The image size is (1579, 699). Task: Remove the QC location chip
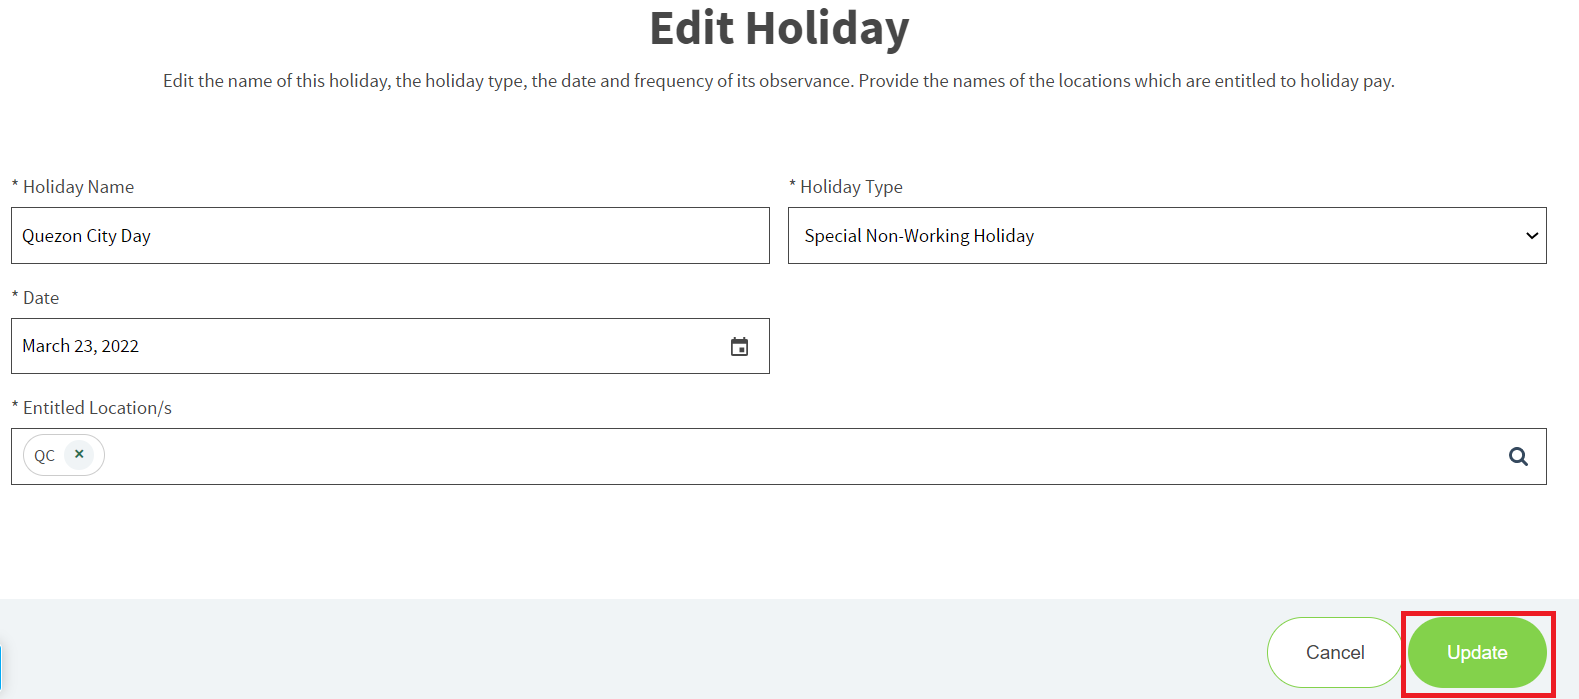tap(79, 454)
